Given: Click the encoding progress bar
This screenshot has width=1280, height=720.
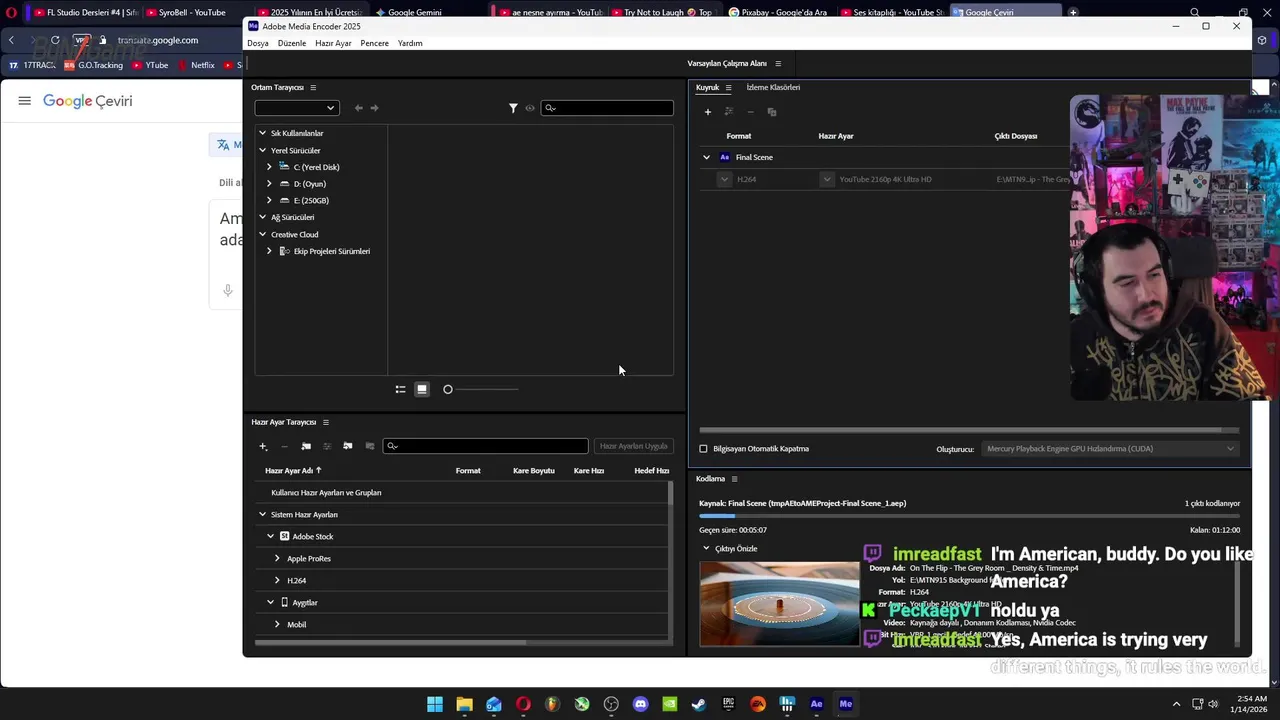Looking at the screenshot, I should coord(969,516).
